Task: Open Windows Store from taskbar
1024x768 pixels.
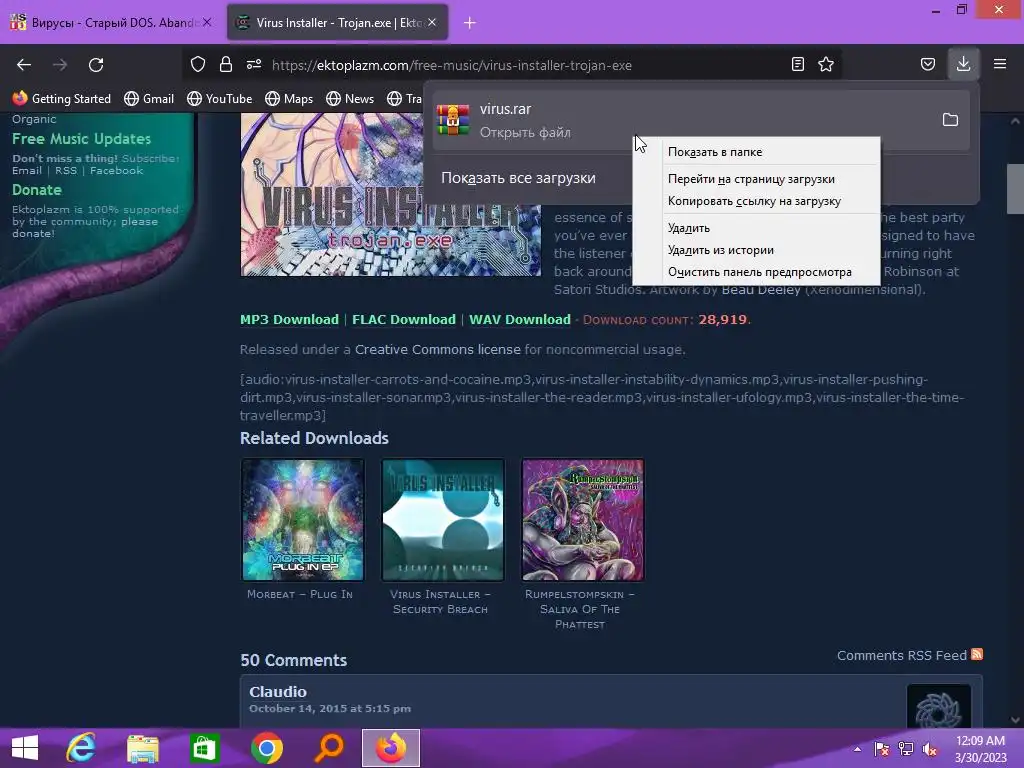Action: (204, 748)
